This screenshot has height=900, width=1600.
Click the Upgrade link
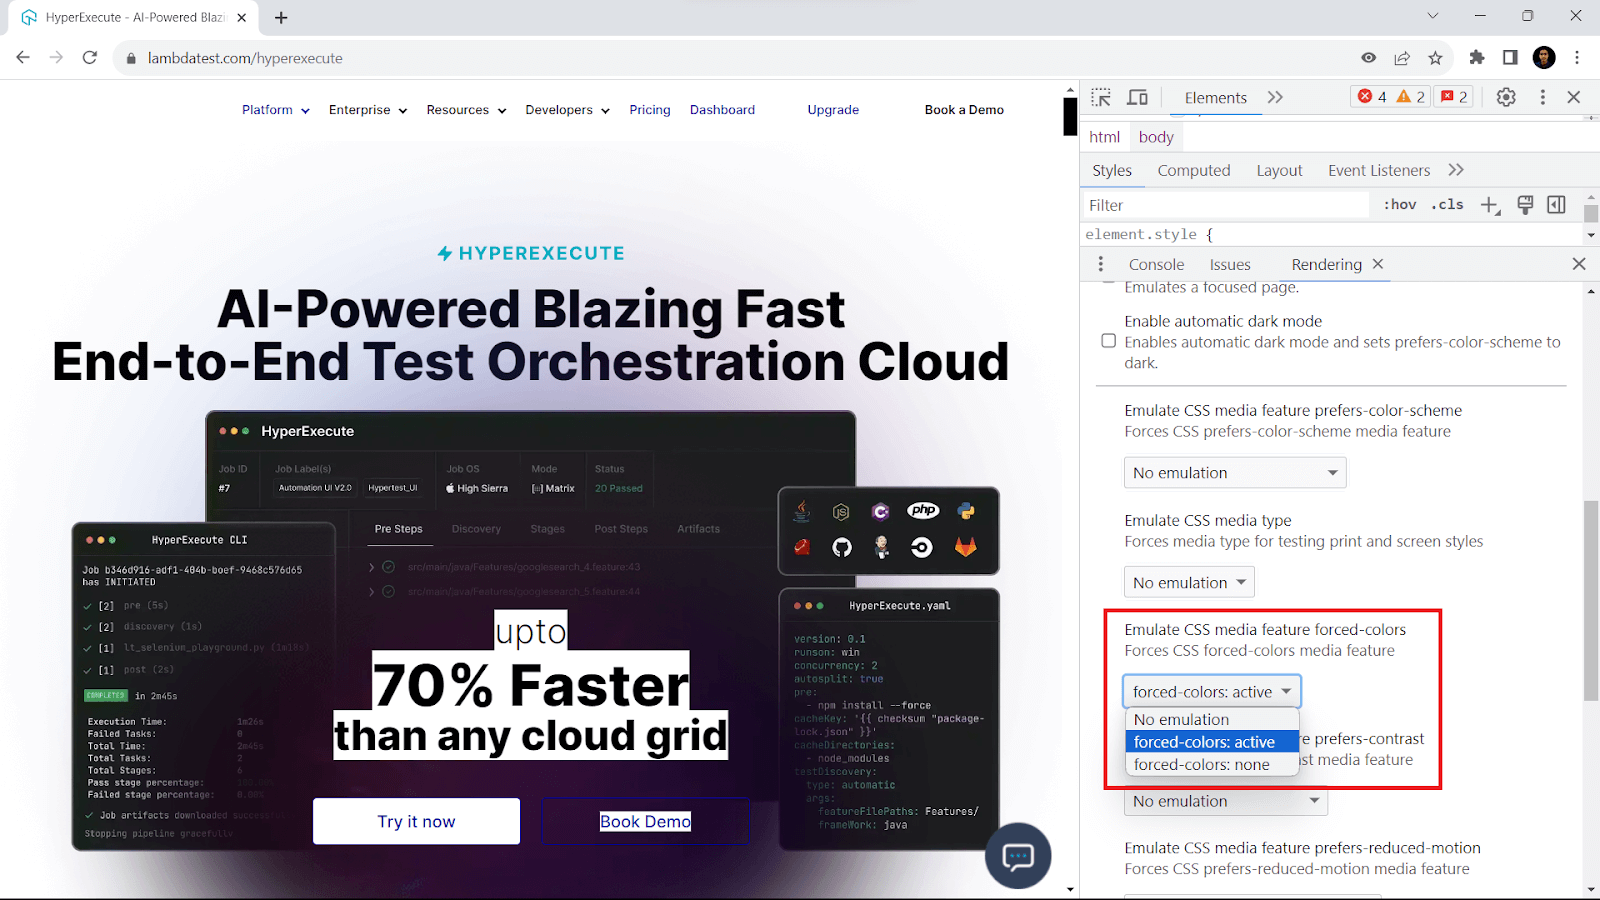(833, 110)
